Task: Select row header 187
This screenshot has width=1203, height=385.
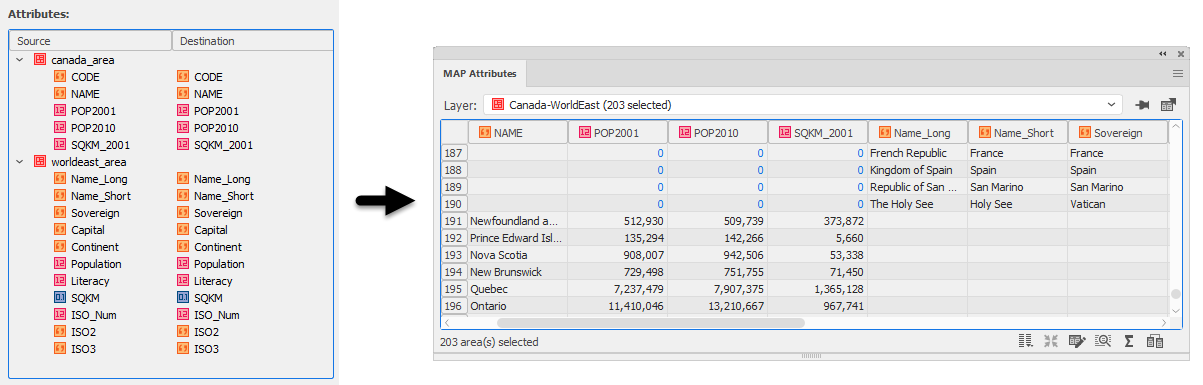Action: [x=455, y=153]
